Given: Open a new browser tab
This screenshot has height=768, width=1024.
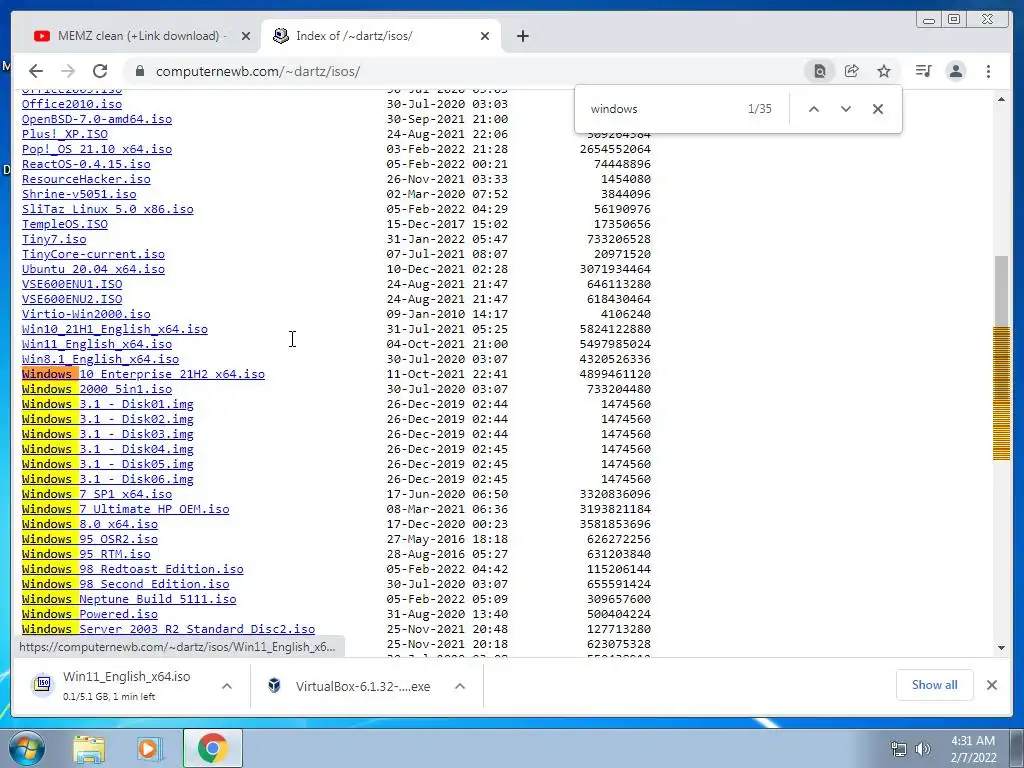Looking at the screenshot, I should 522,36.
